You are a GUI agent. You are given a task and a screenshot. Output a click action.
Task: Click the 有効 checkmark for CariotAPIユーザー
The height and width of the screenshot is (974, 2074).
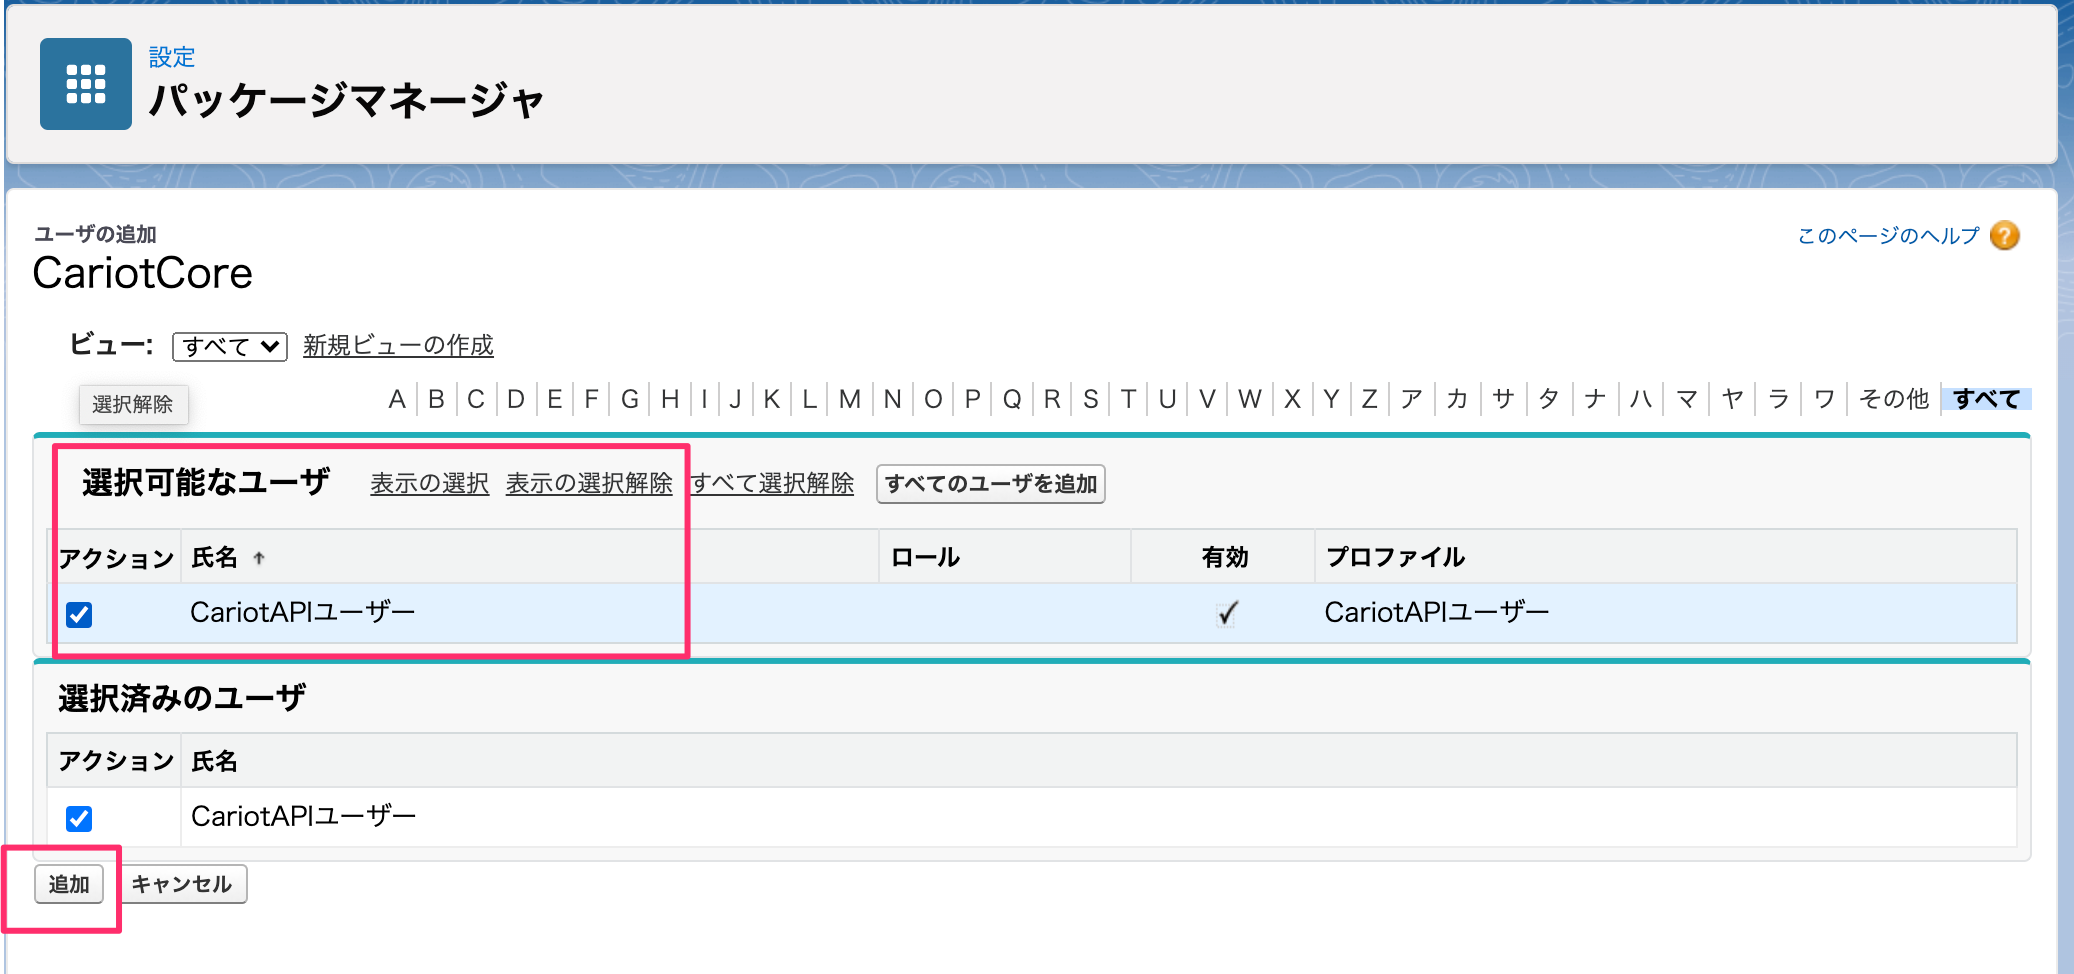[1227, 613]
